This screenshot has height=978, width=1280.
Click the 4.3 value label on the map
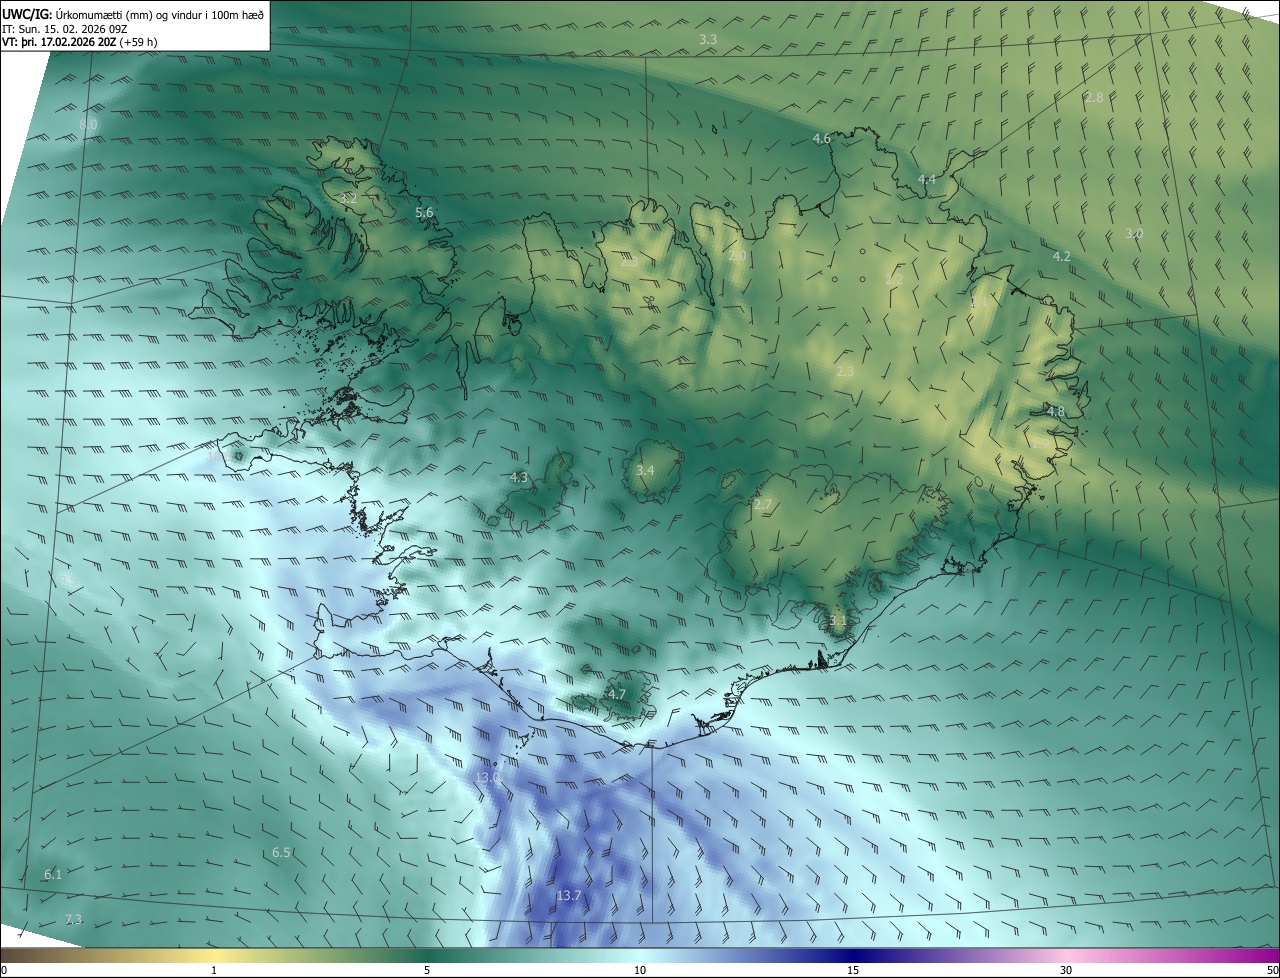coord(518,478)
